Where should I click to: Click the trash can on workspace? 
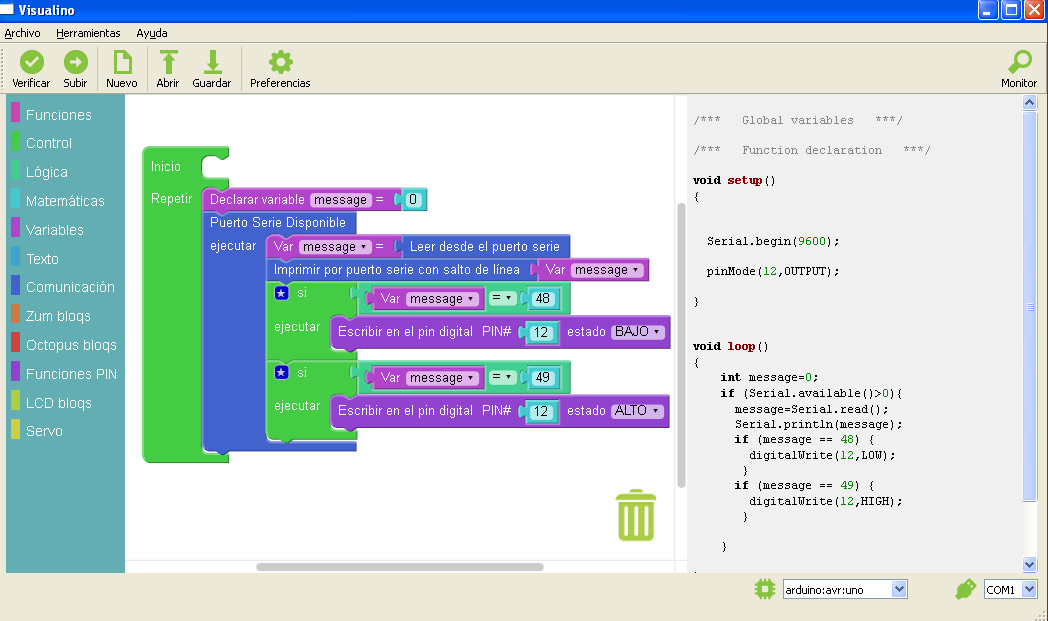(636, 515)
